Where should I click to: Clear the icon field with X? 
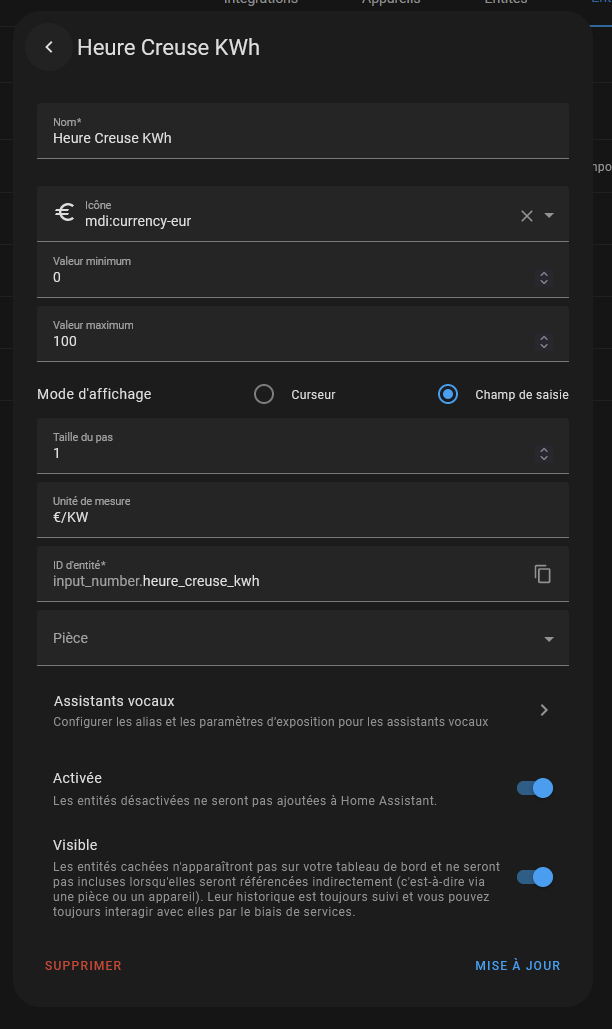527,216
